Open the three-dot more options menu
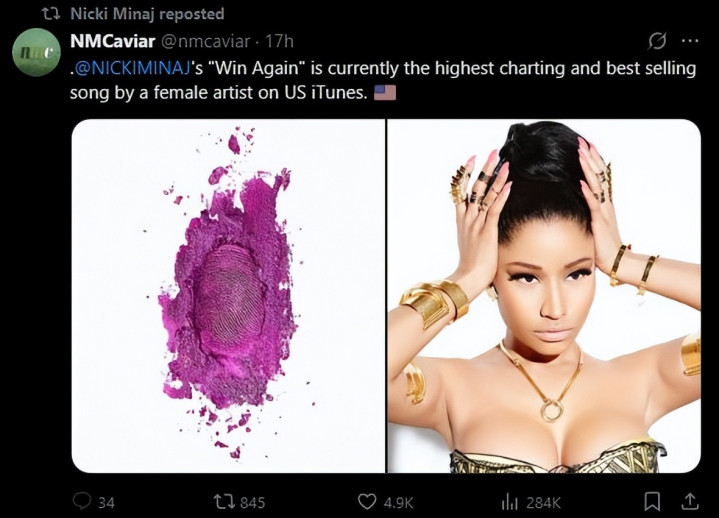This screenshot has width=719, height=518. (689, 41)
